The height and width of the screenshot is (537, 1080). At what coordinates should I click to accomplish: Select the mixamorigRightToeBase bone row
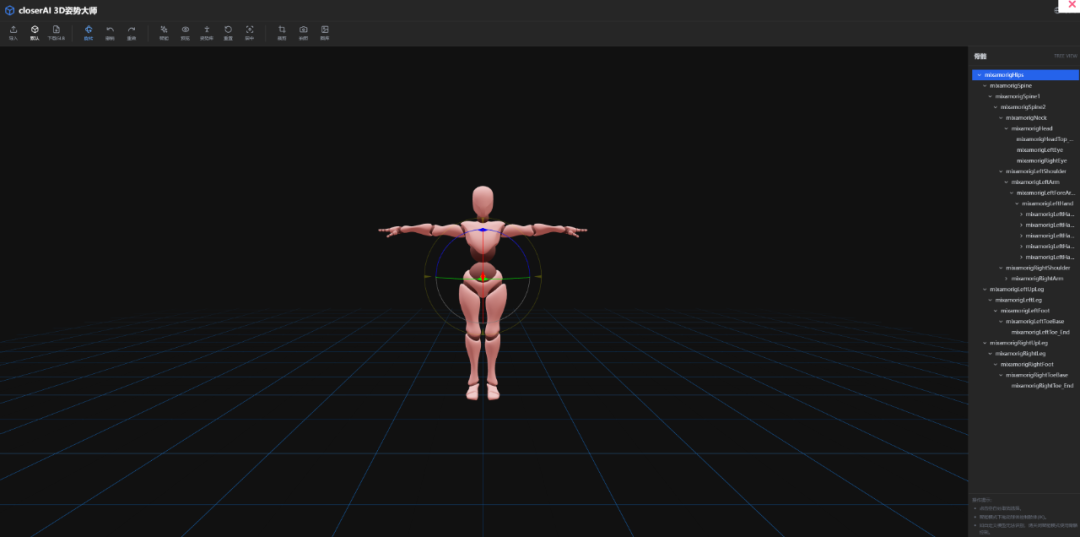coord(1025,375)
